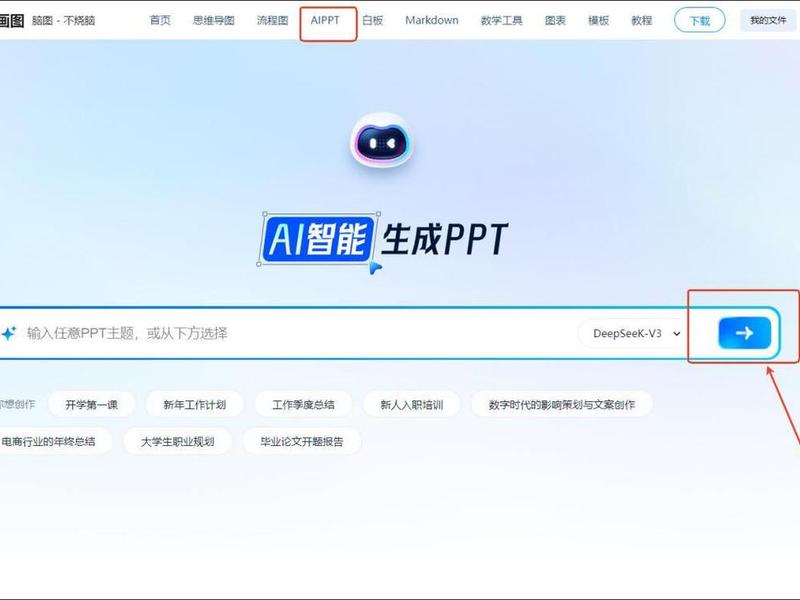Open 数学工具 in navigation
The image size is (800, 600).
coord(501,20)
